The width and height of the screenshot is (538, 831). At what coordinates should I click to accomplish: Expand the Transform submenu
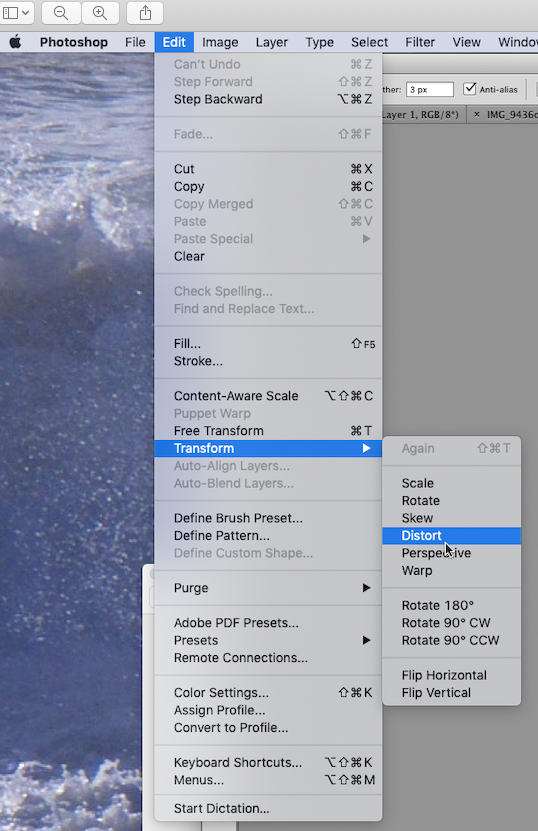(268, 448)
